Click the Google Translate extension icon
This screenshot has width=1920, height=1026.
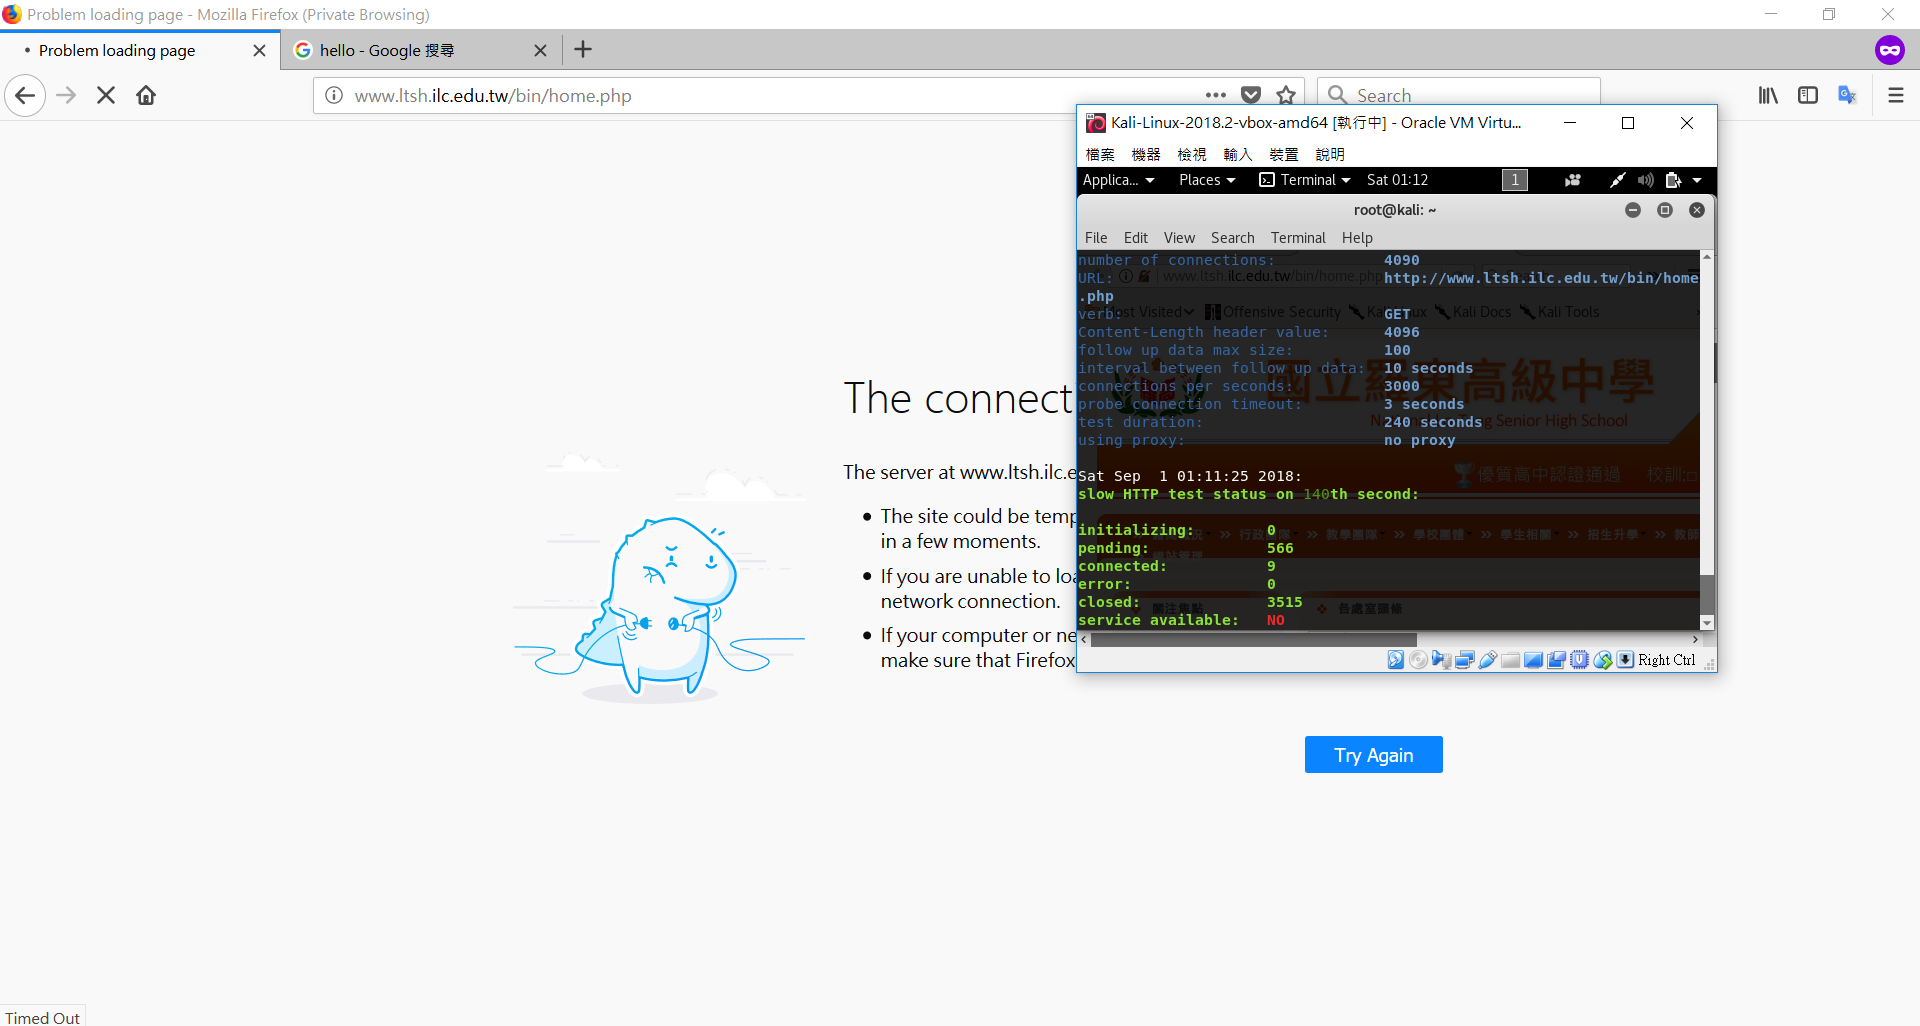[x=1847, y=95]
